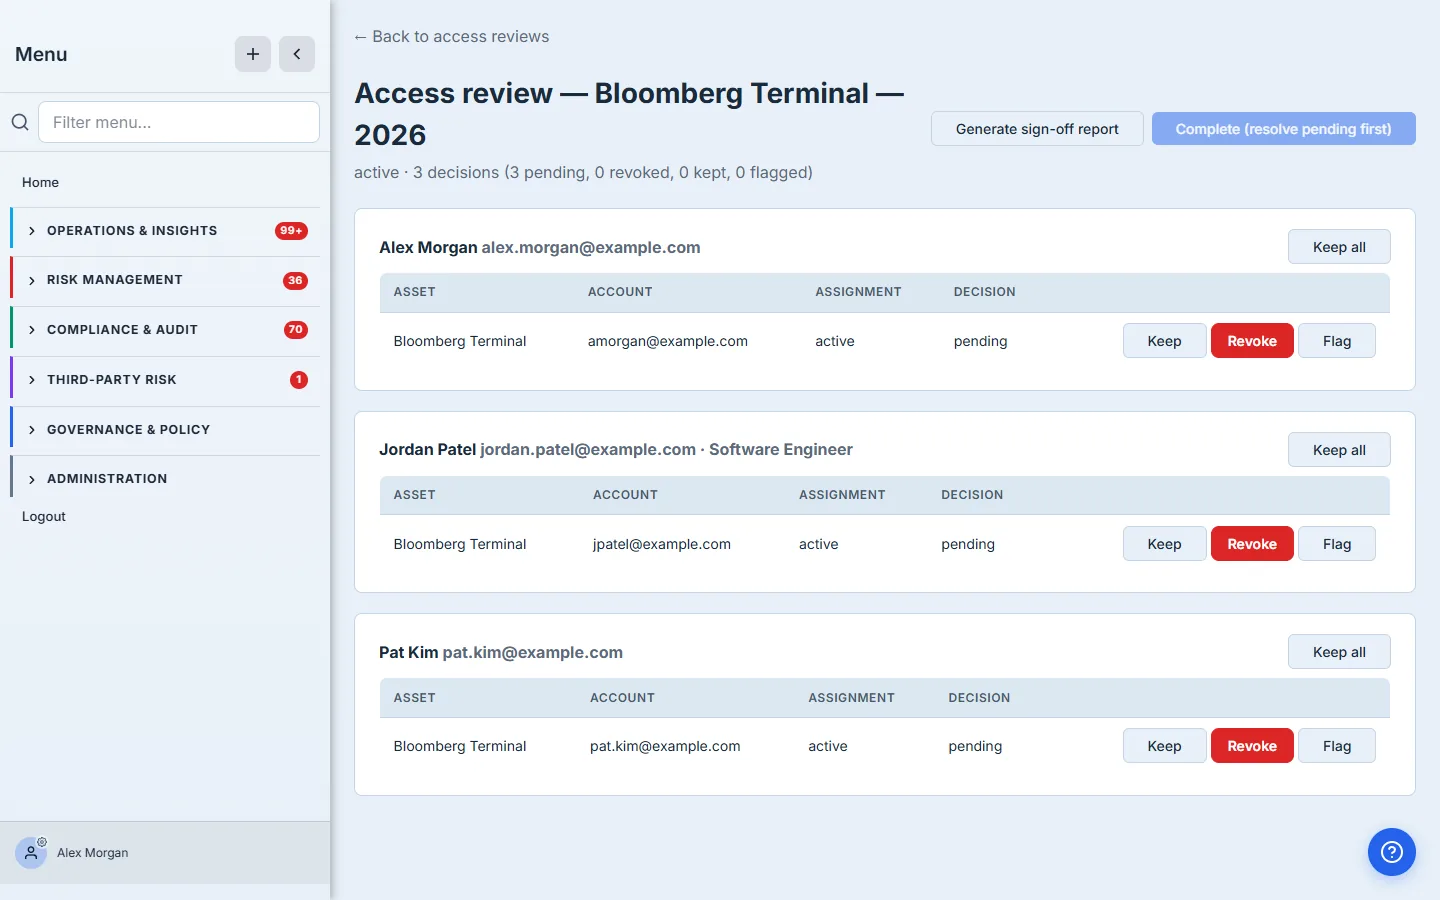Flag amorgan@example.com account
Image resolution: width=1440 pixels, height=900 pixels.
[1336, 341]
